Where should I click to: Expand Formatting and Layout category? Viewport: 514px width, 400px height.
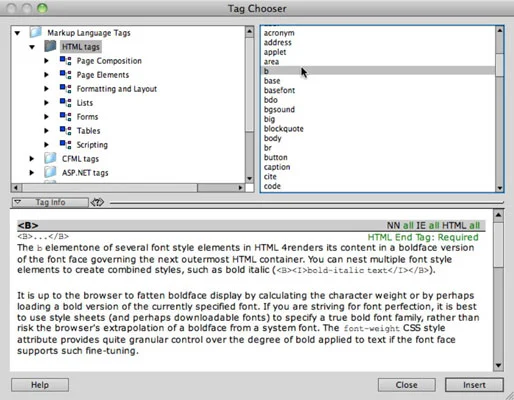coord(46,89)
